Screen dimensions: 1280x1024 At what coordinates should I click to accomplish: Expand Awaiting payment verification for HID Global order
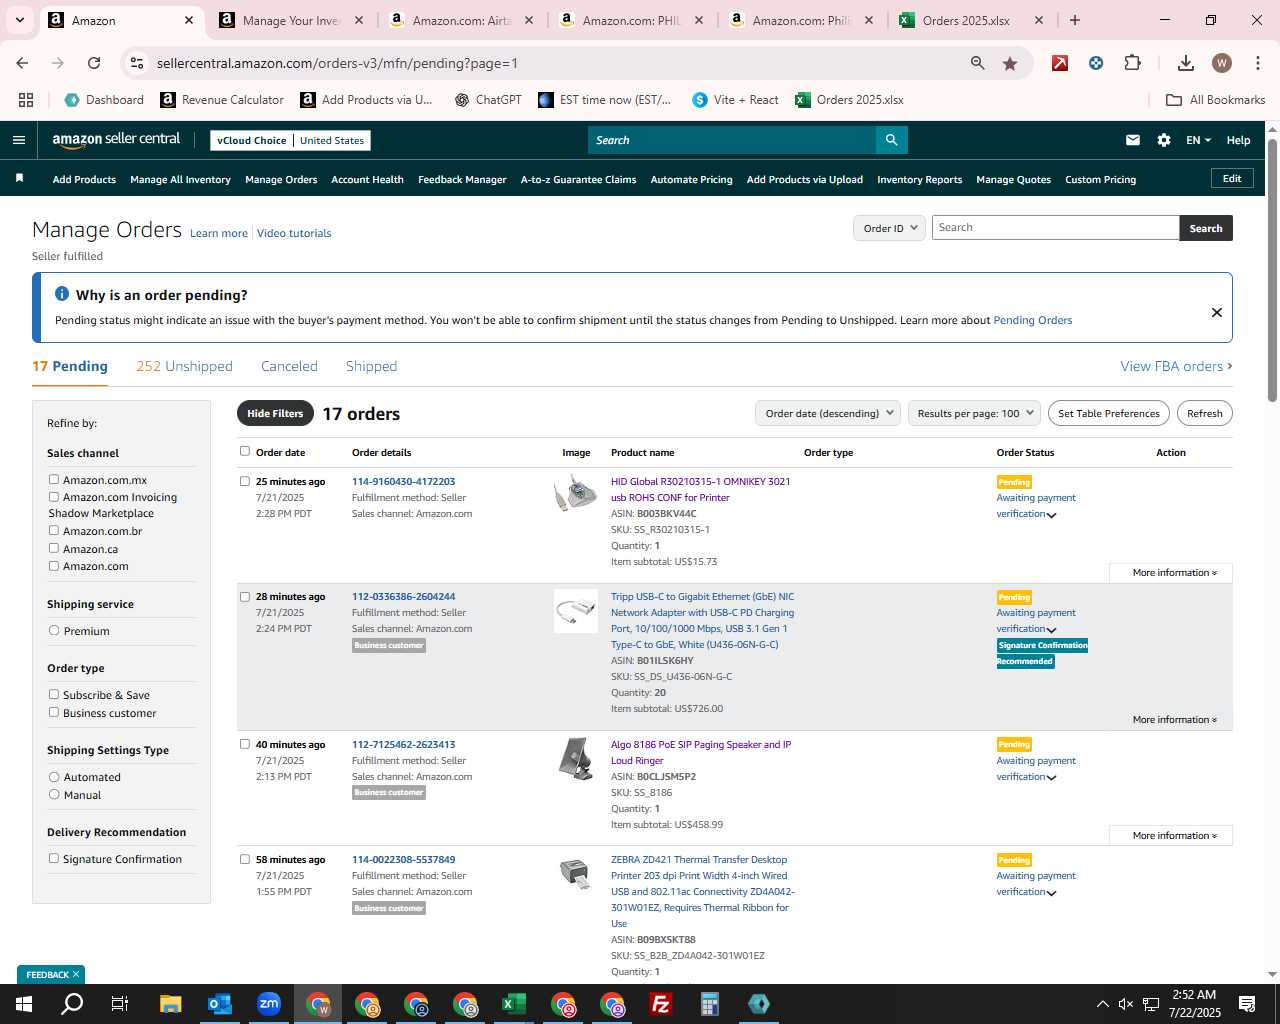pos(1051,515)
